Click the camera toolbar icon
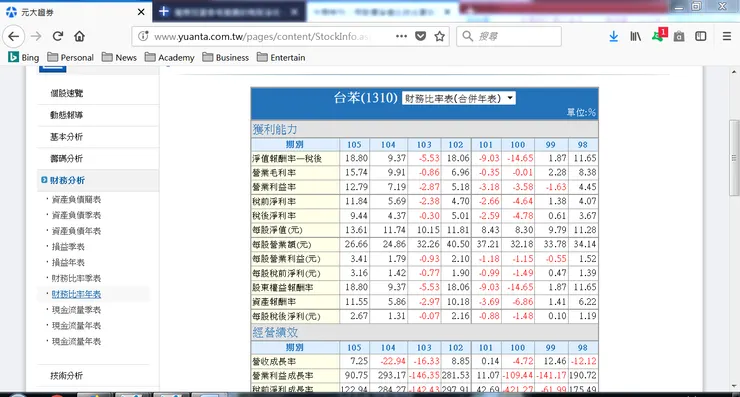This screenshot has height=397, width=740. (x=679, y=36)
